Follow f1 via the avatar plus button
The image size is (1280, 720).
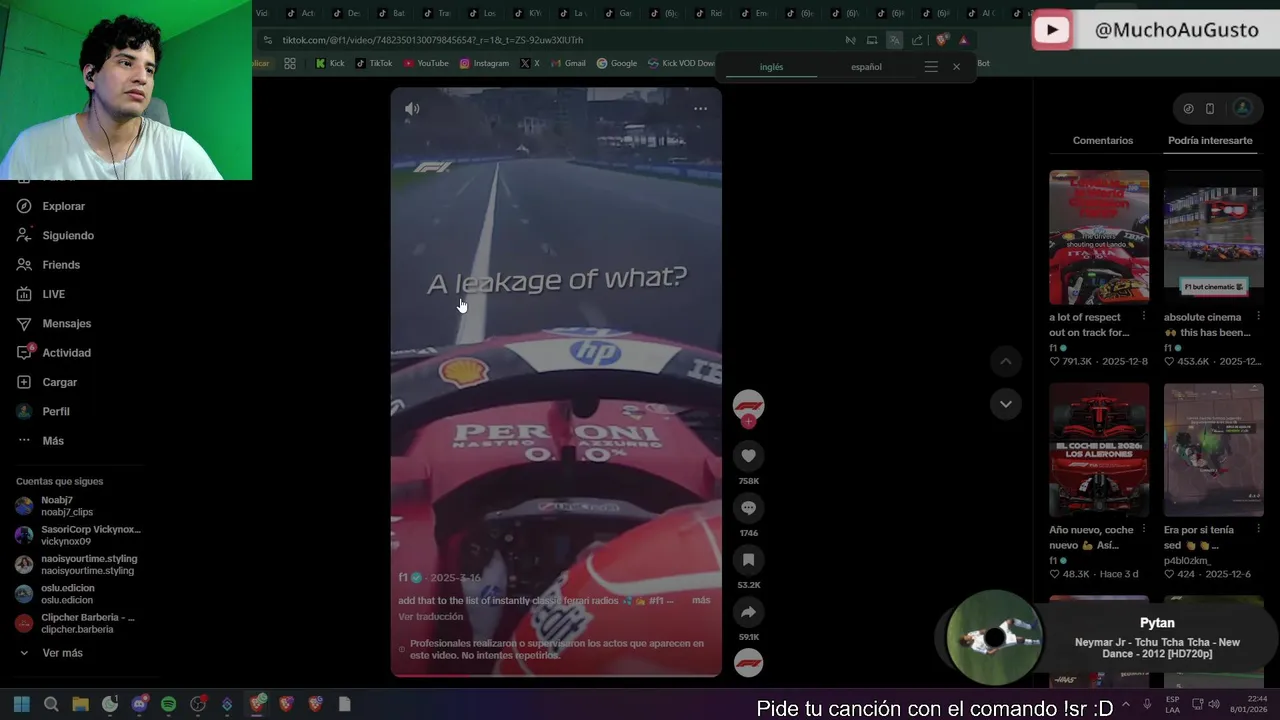[748, 421]
